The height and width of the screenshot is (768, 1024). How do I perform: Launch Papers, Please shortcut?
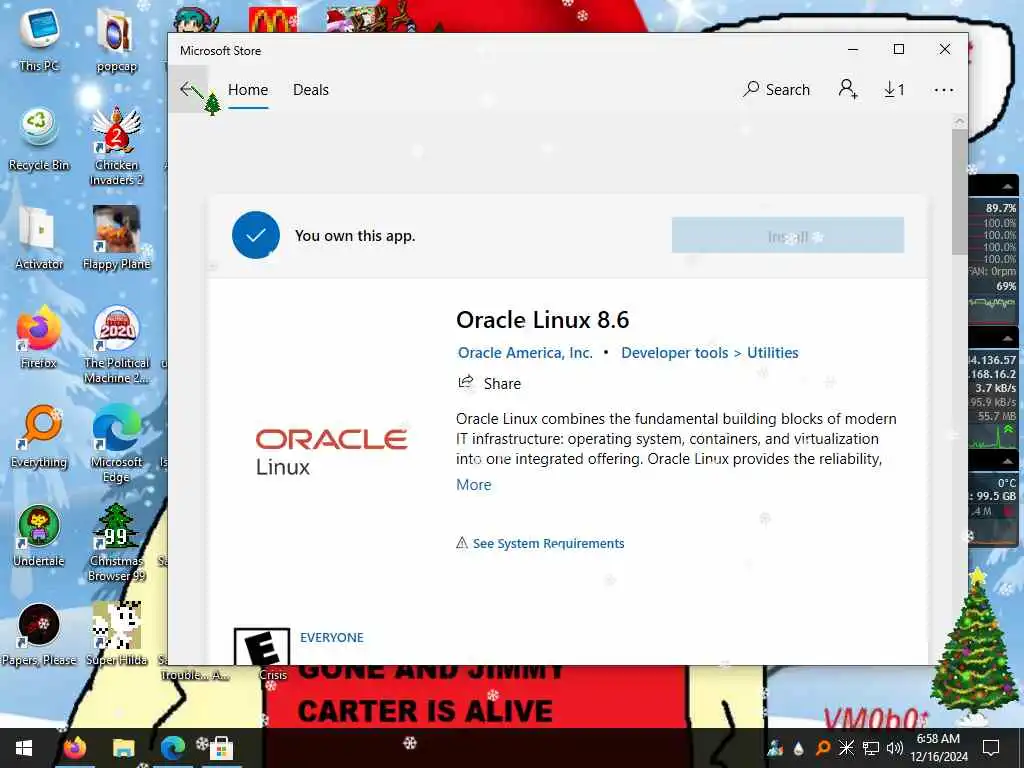point(39,634)
